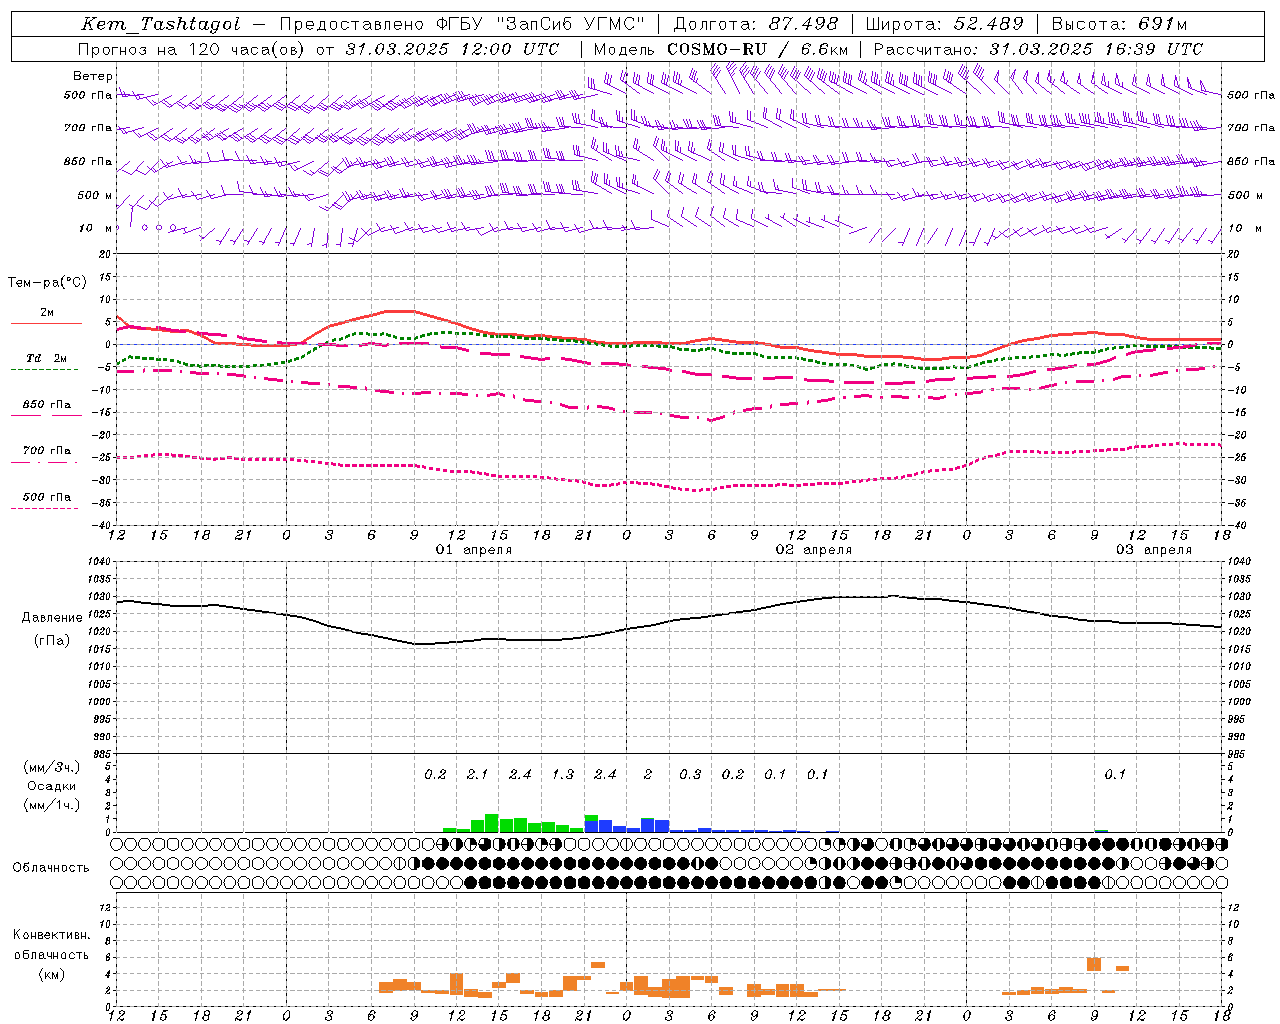The height and width of the screenshot is (1024, 1280).
Task: Click the Высота: 691м value
Action: (1118, 24)
